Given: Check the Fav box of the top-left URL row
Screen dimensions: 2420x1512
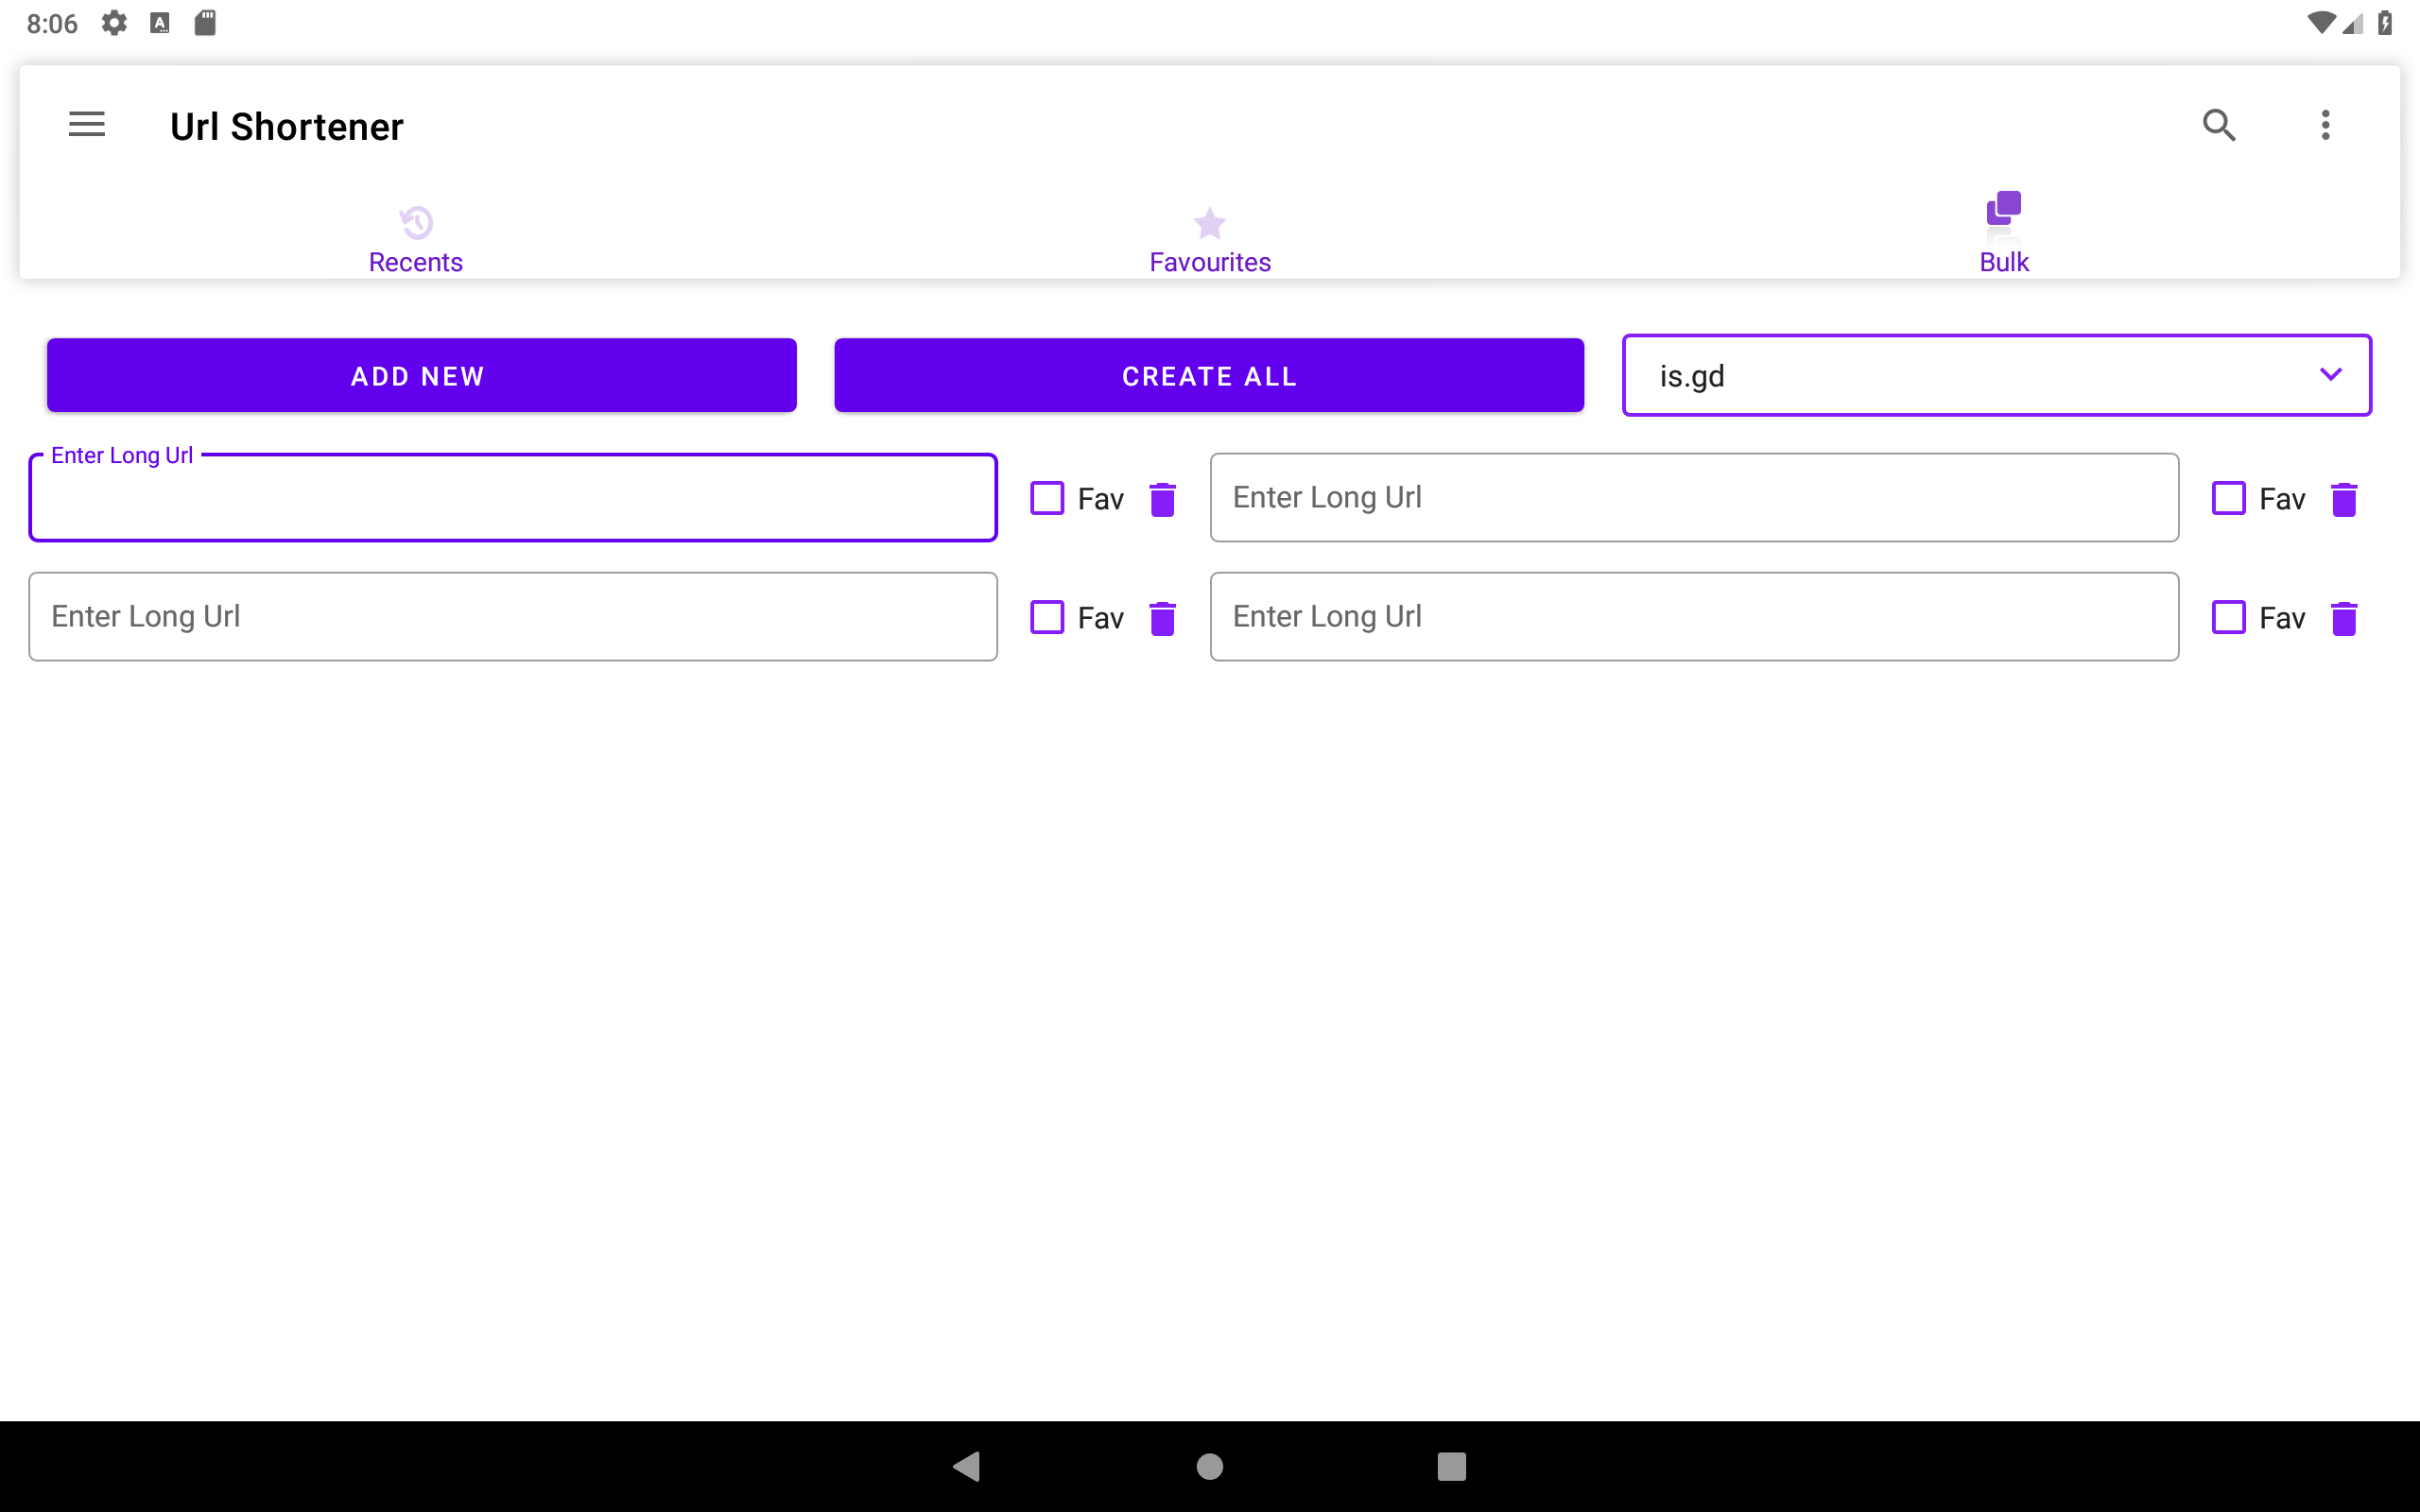Looking at the screenshot, I should pos(1047,498).
